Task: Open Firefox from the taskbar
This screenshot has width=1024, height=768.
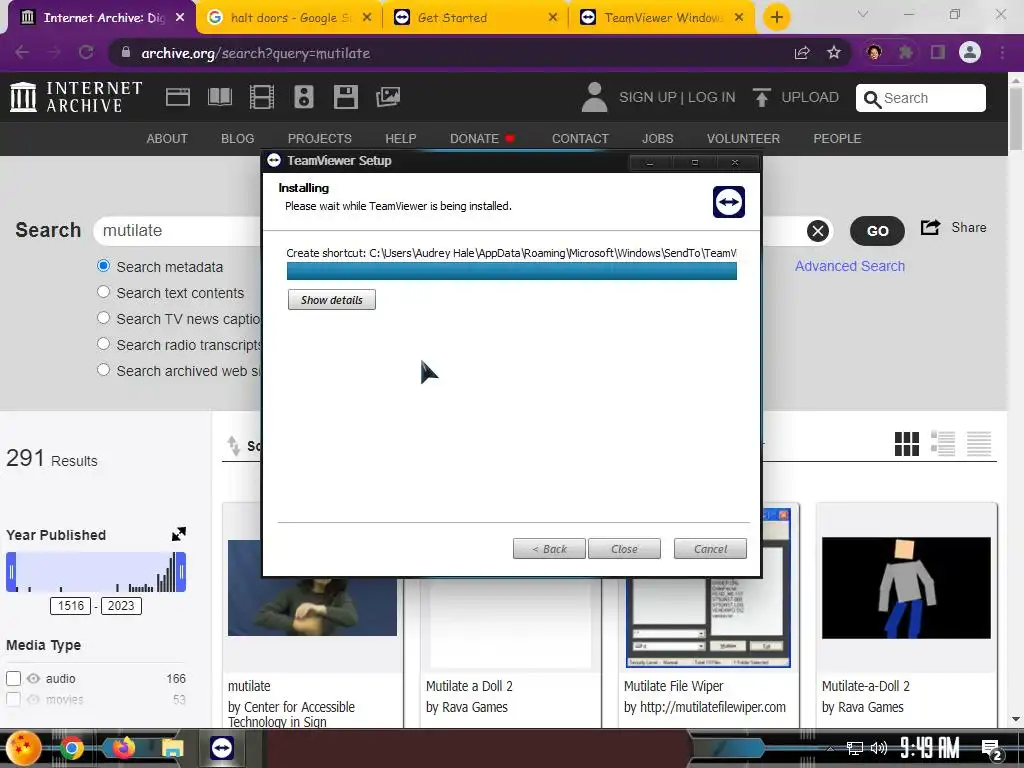Action: (x=122, y=748)
